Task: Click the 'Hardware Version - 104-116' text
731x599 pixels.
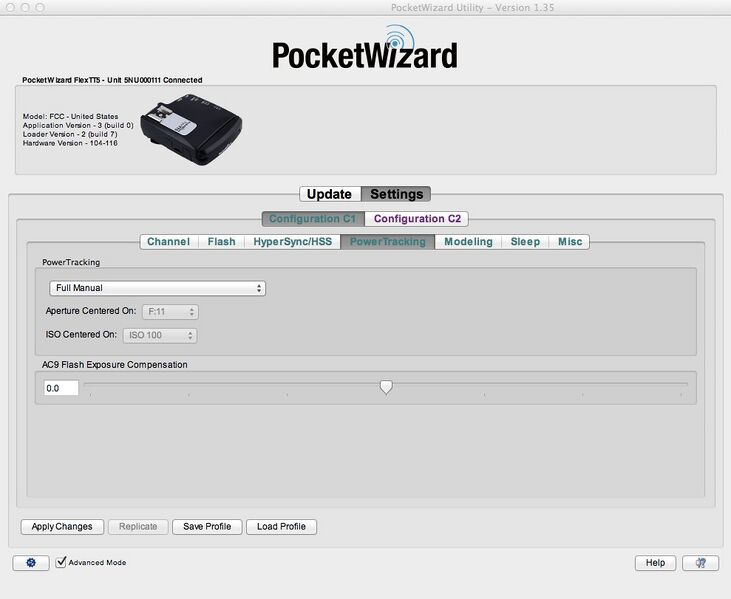Action: tap(70, 143)
